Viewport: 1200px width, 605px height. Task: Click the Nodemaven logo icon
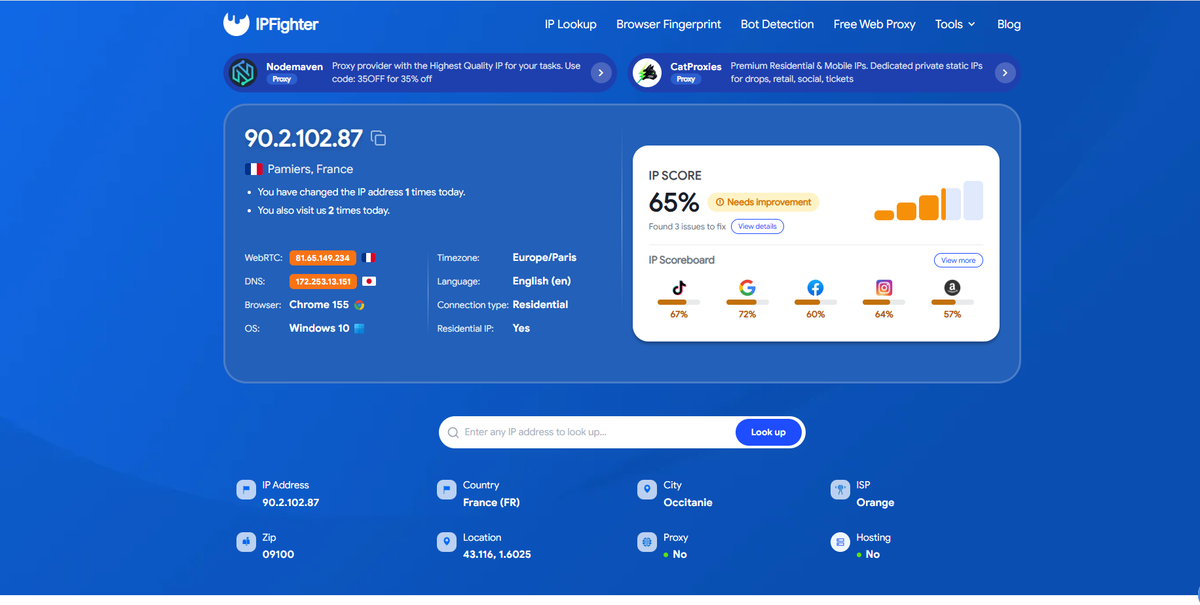pyautogui.click(x=244, y=72)
